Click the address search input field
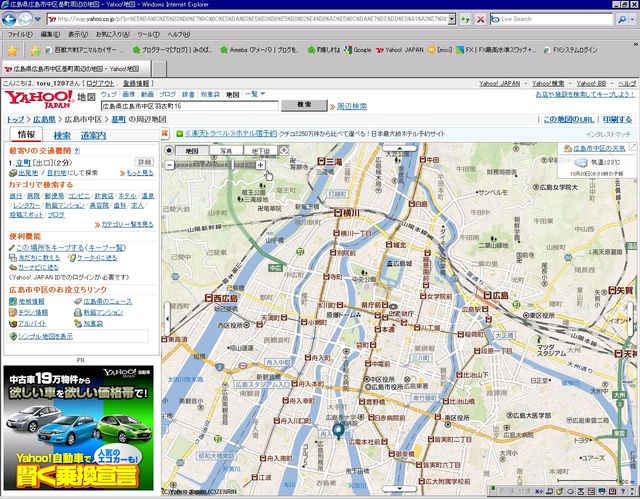This screenshot has height=499, width=640. [x=190, y=105]
